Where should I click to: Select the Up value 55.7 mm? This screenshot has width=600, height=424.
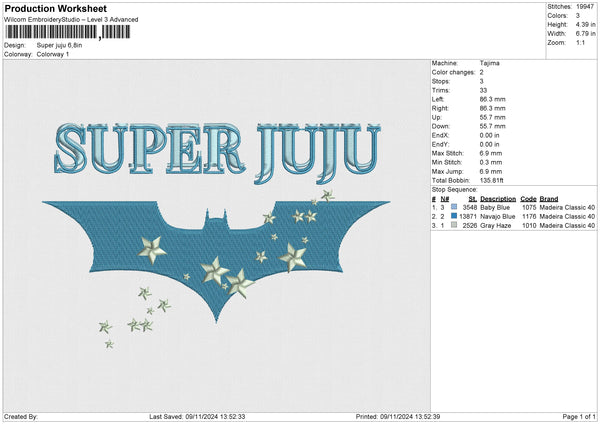click(x=492, y=117)
